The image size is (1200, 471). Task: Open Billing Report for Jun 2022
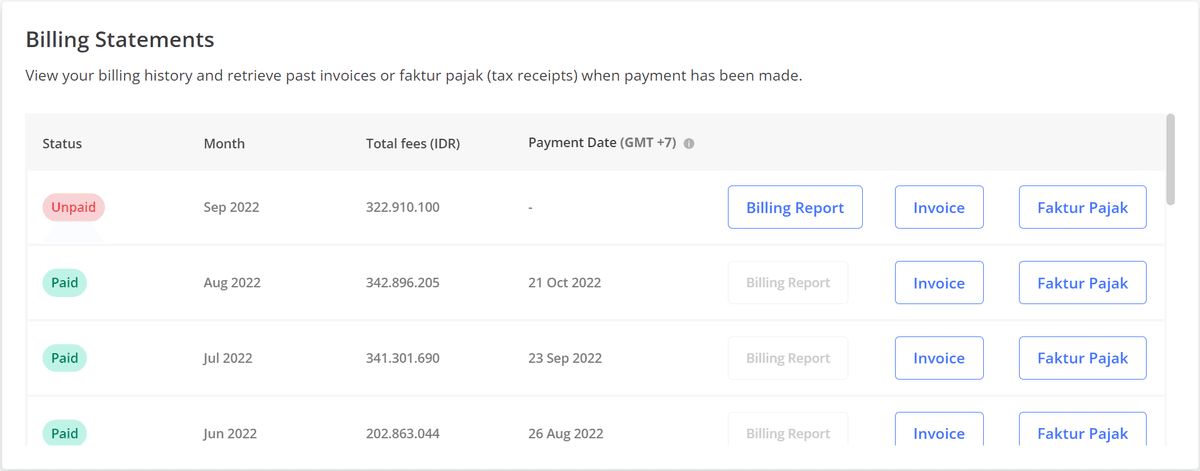coord(788,432)
